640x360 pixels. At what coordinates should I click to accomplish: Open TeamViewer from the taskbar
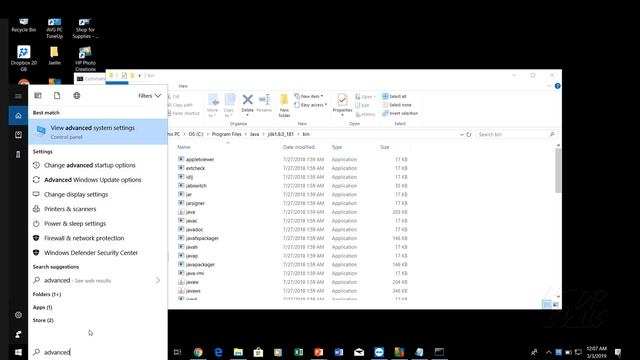[x=379, y=352]
